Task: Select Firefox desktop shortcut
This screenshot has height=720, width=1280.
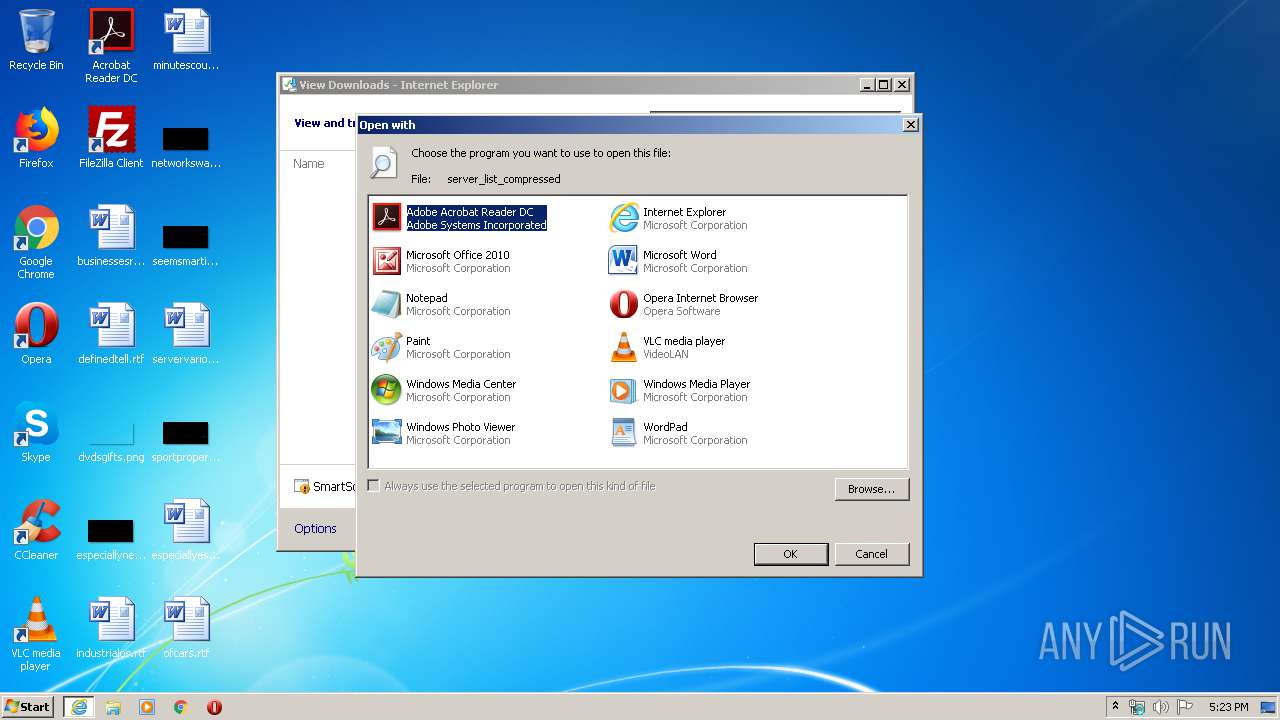Action: pos(36,138)
